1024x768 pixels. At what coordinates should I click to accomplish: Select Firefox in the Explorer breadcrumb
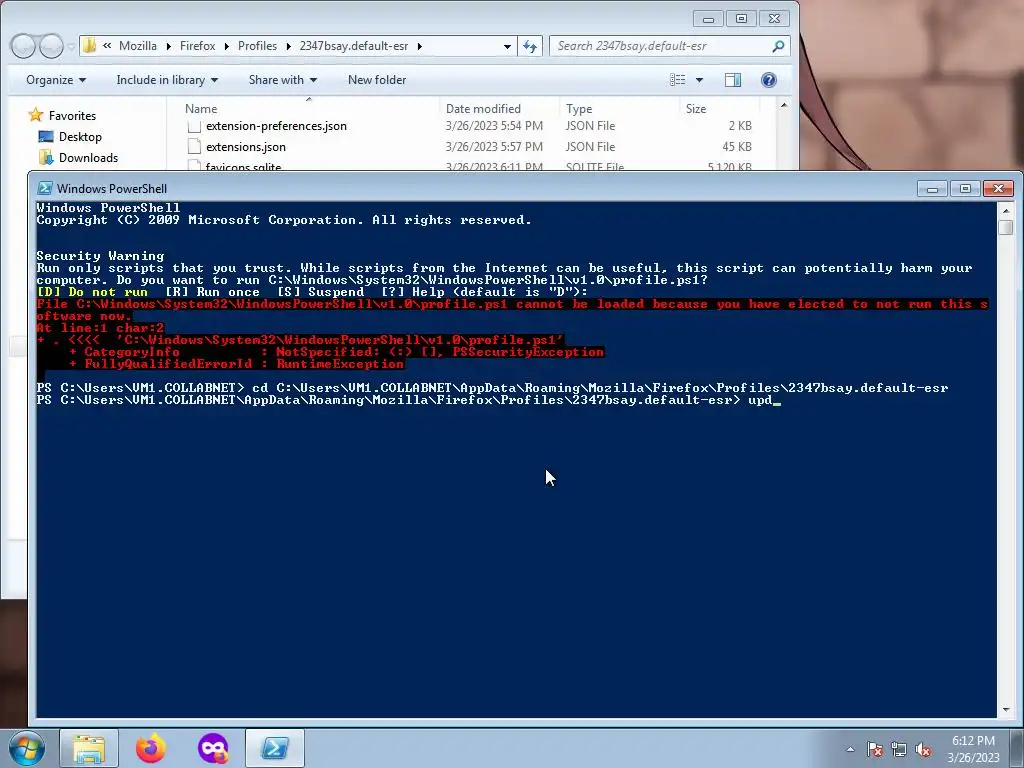197,46
